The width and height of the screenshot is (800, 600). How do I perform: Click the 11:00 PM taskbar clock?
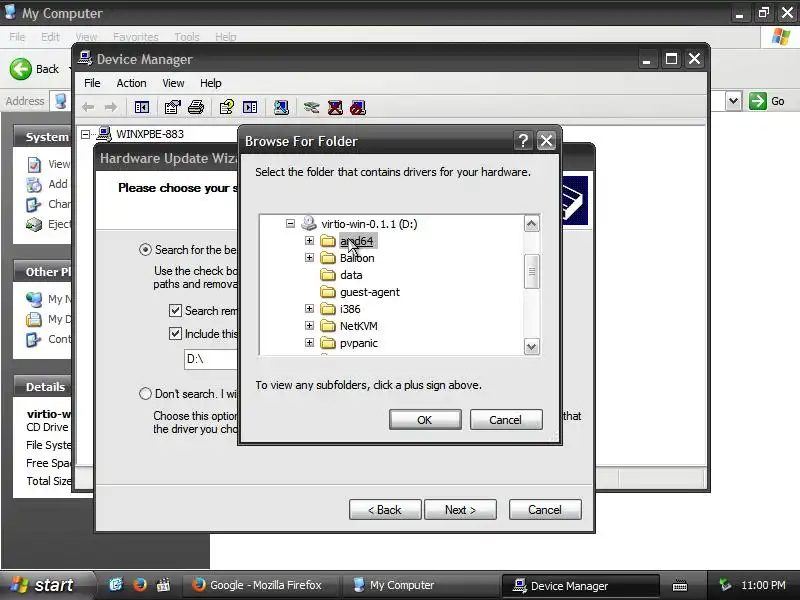(x=763, y=585)
